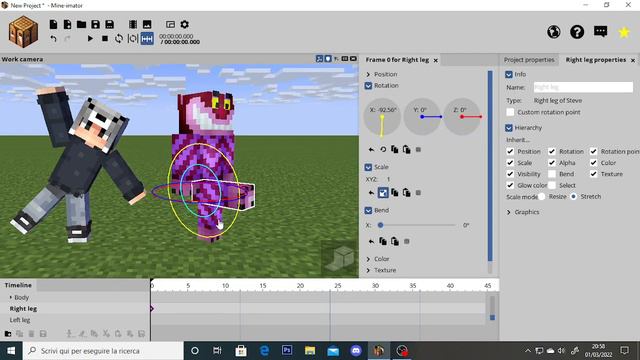
Task: Collapse the Hierarchy section
Action: point(509,128)
